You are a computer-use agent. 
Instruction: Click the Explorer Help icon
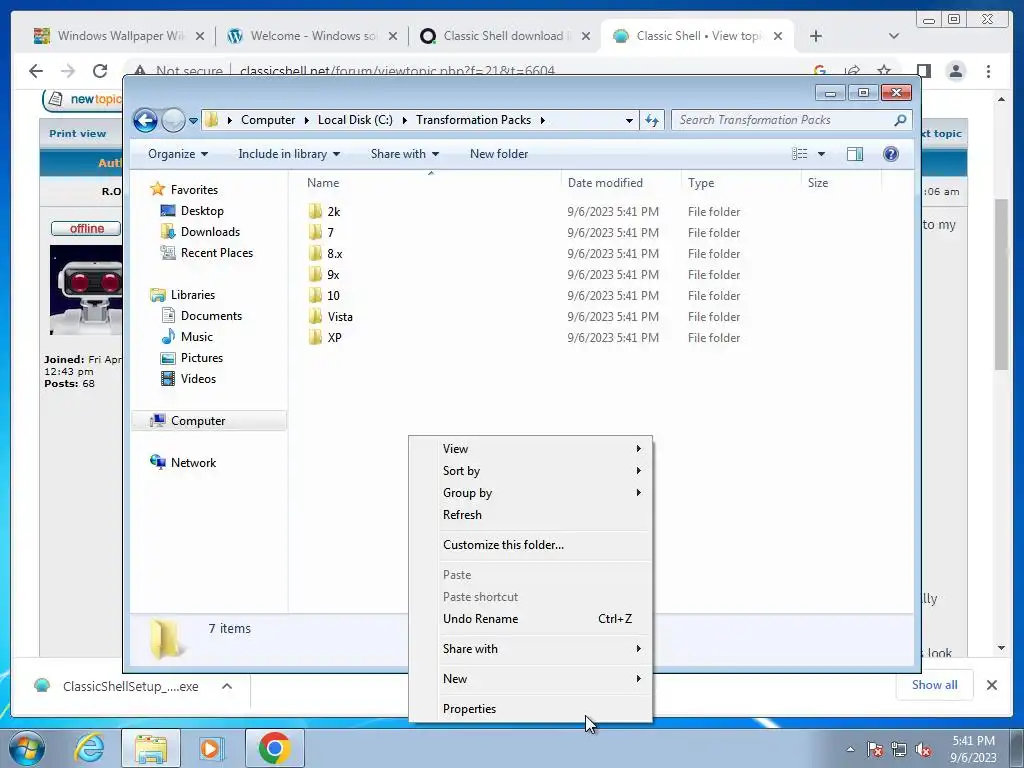pyautogui.click(x=891, y=154)
